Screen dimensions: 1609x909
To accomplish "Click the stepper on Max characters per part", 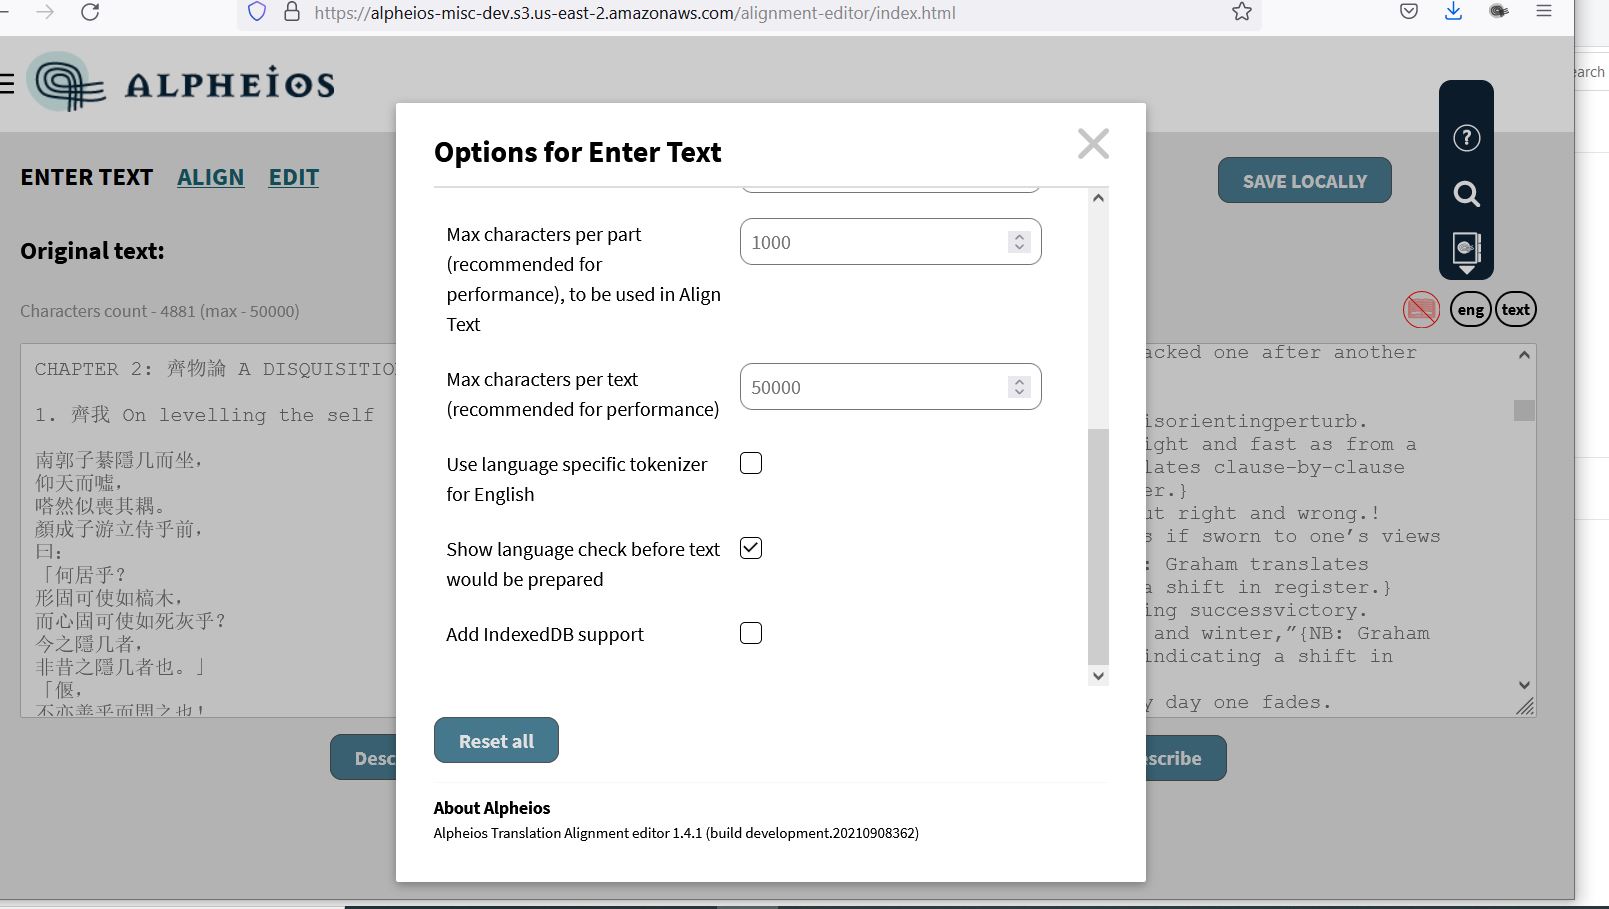I will [x=1019, y=241].
